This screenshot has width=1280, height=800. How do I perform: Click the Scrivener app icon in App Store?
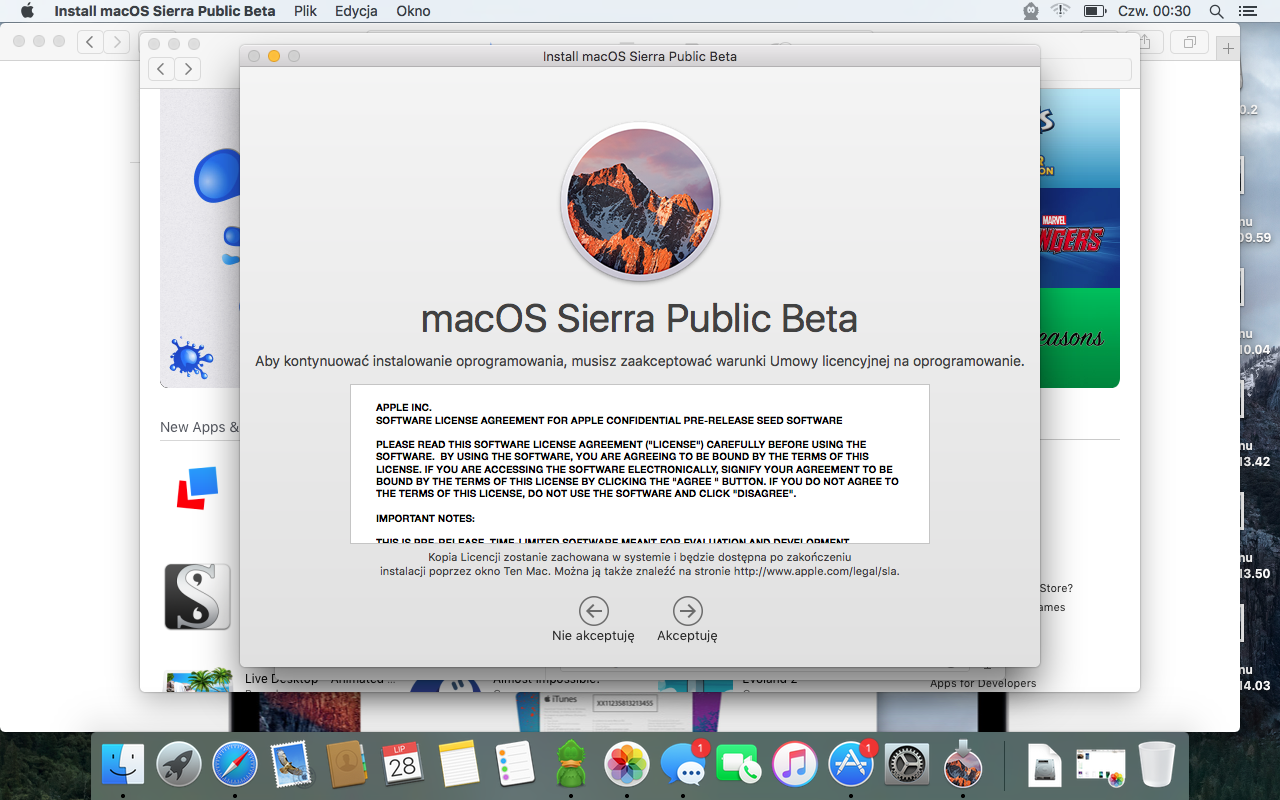[x=198, y=597]
